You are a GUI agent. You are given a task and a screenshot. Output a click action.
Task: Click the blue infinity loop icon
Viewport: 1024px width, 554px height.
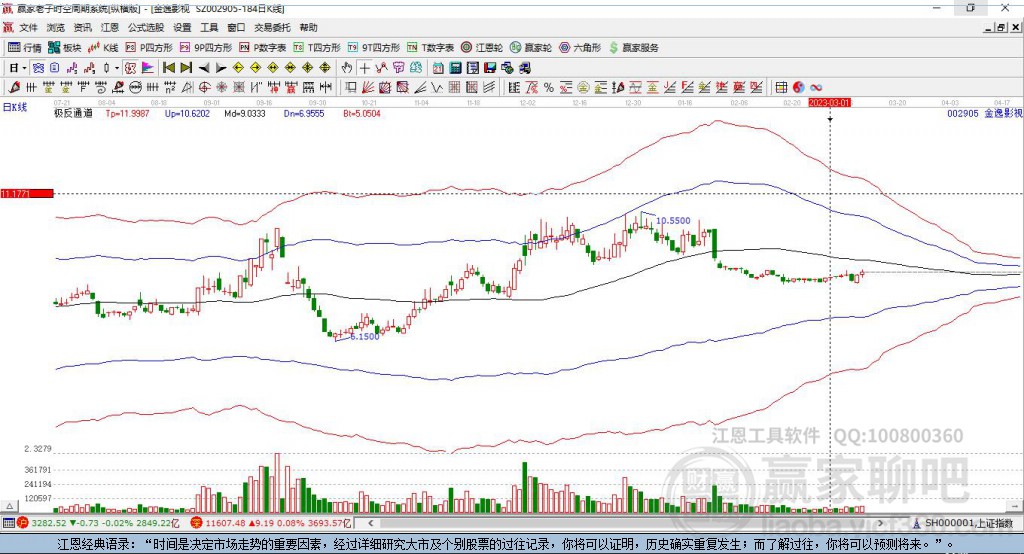click(816, 87)
